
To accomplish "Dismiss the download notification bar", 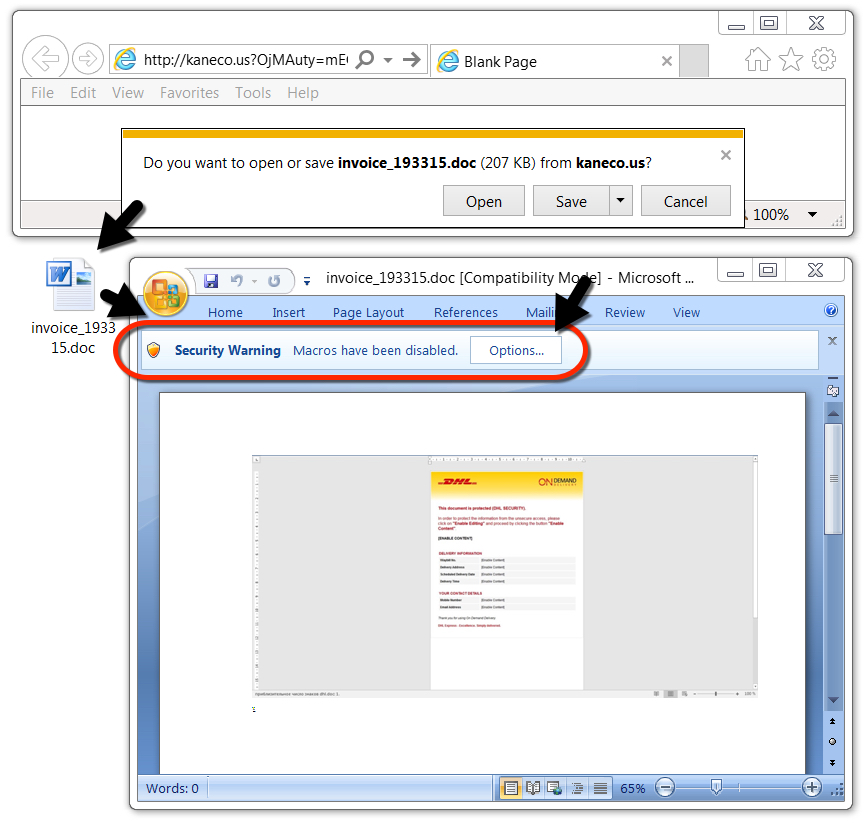I will (726, 155).
